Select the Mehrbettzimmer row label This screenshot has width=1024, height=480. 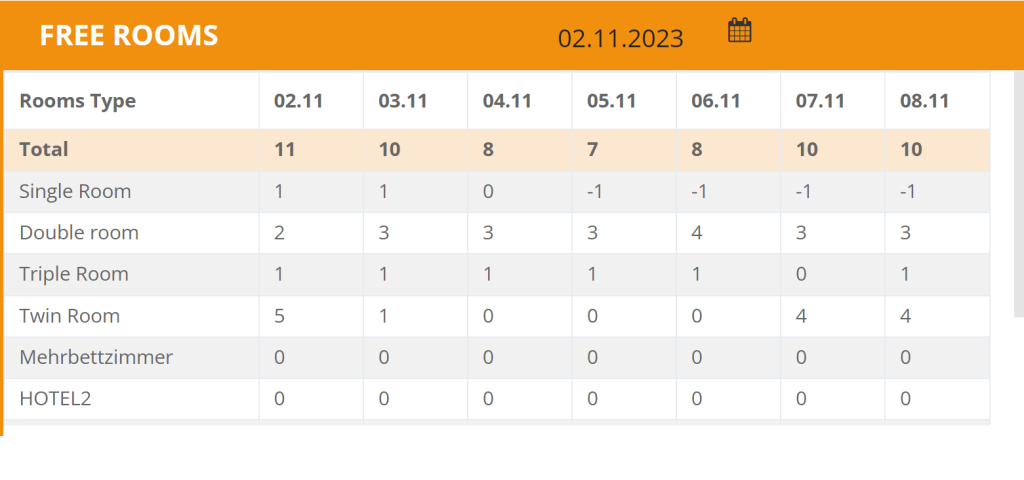pos(96,357)
